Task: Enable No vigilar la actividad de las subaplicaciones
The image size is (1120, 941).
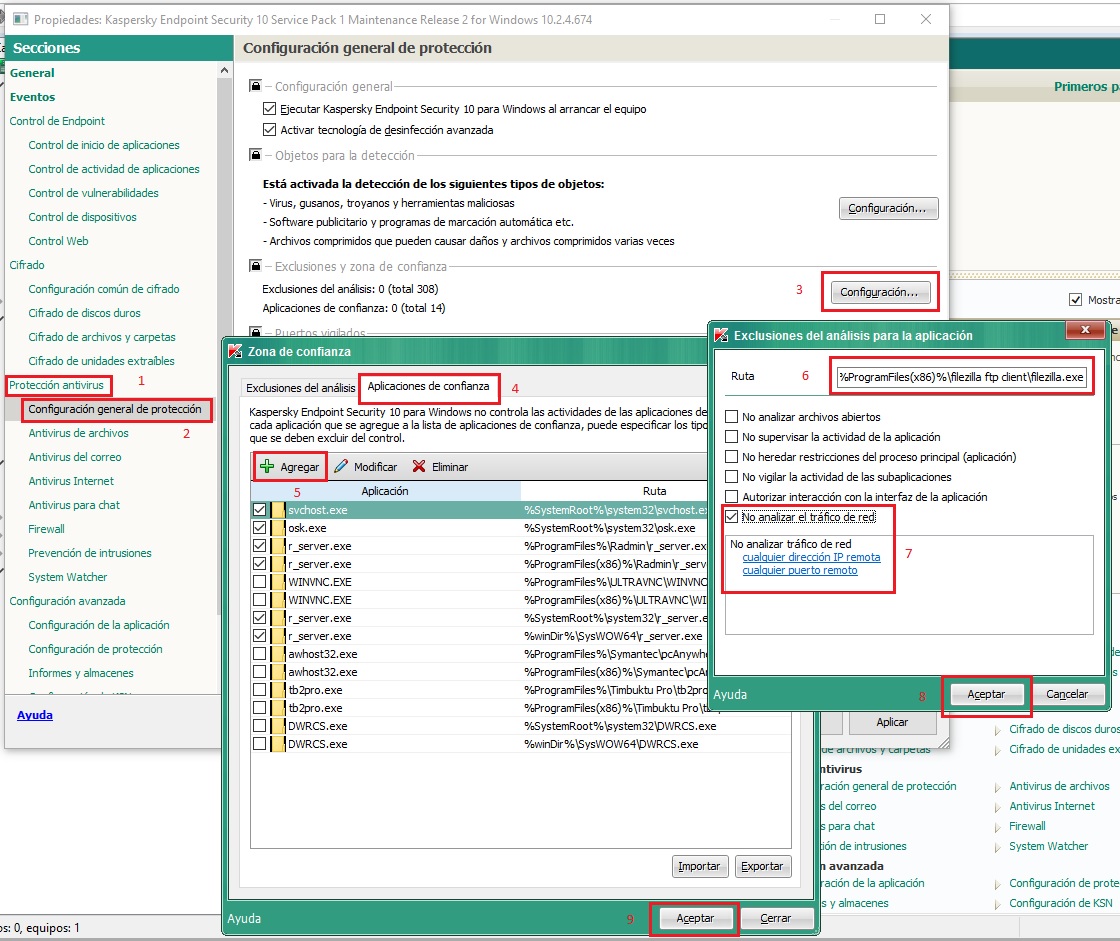Action: point(731,477)
